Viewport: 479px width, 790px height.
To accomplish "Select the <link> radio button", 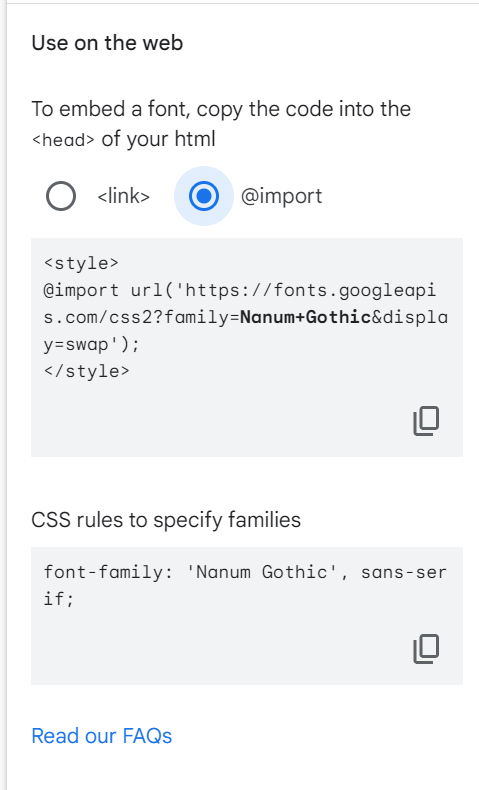I will (x=61, y=196).
